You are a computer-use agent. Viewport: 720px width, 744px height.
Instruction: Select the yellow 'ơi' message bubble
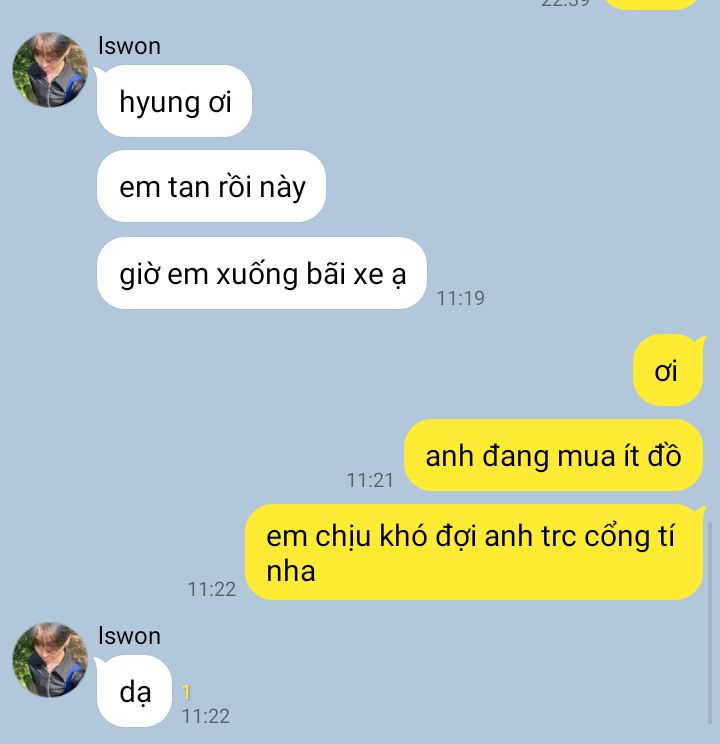(667, 371)
